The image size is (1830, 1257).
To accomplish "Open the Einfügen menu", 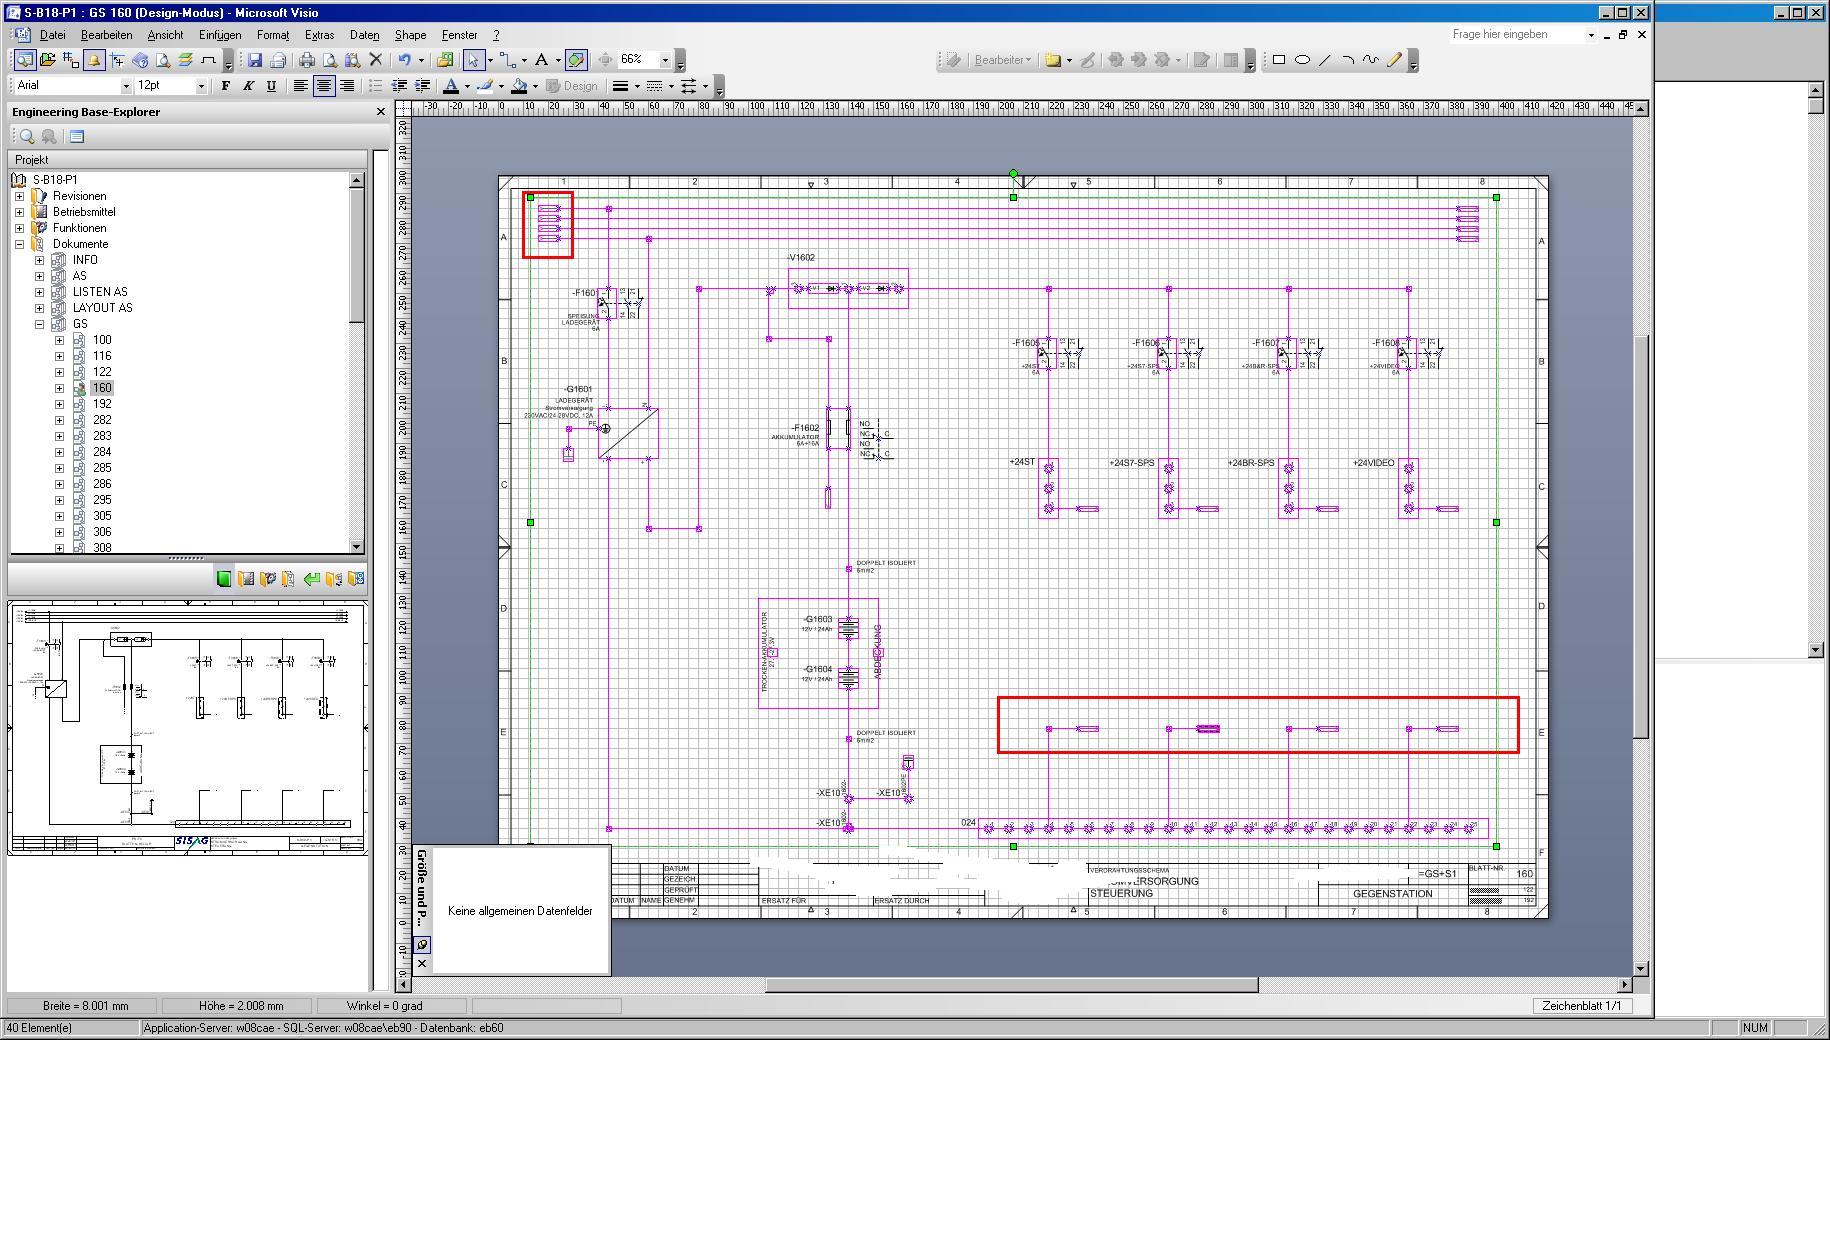I will point(220,35).
